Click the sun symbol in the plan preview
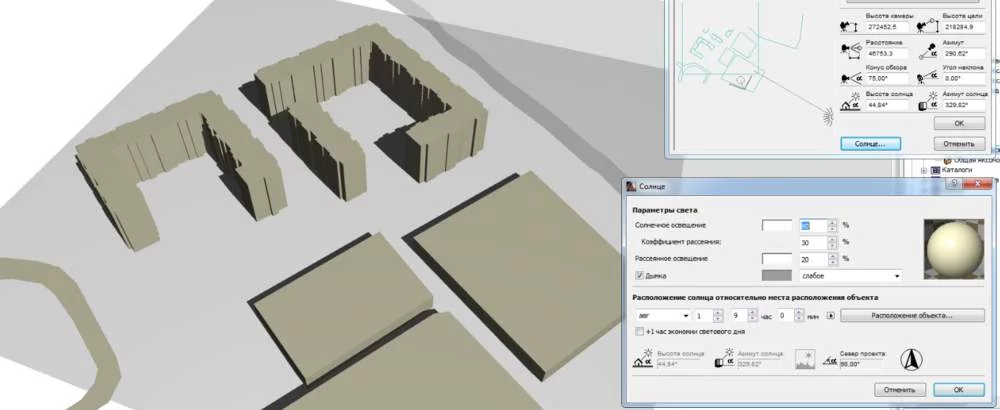Viewport: 1000px width, 410px height. (x=827, y=118)
